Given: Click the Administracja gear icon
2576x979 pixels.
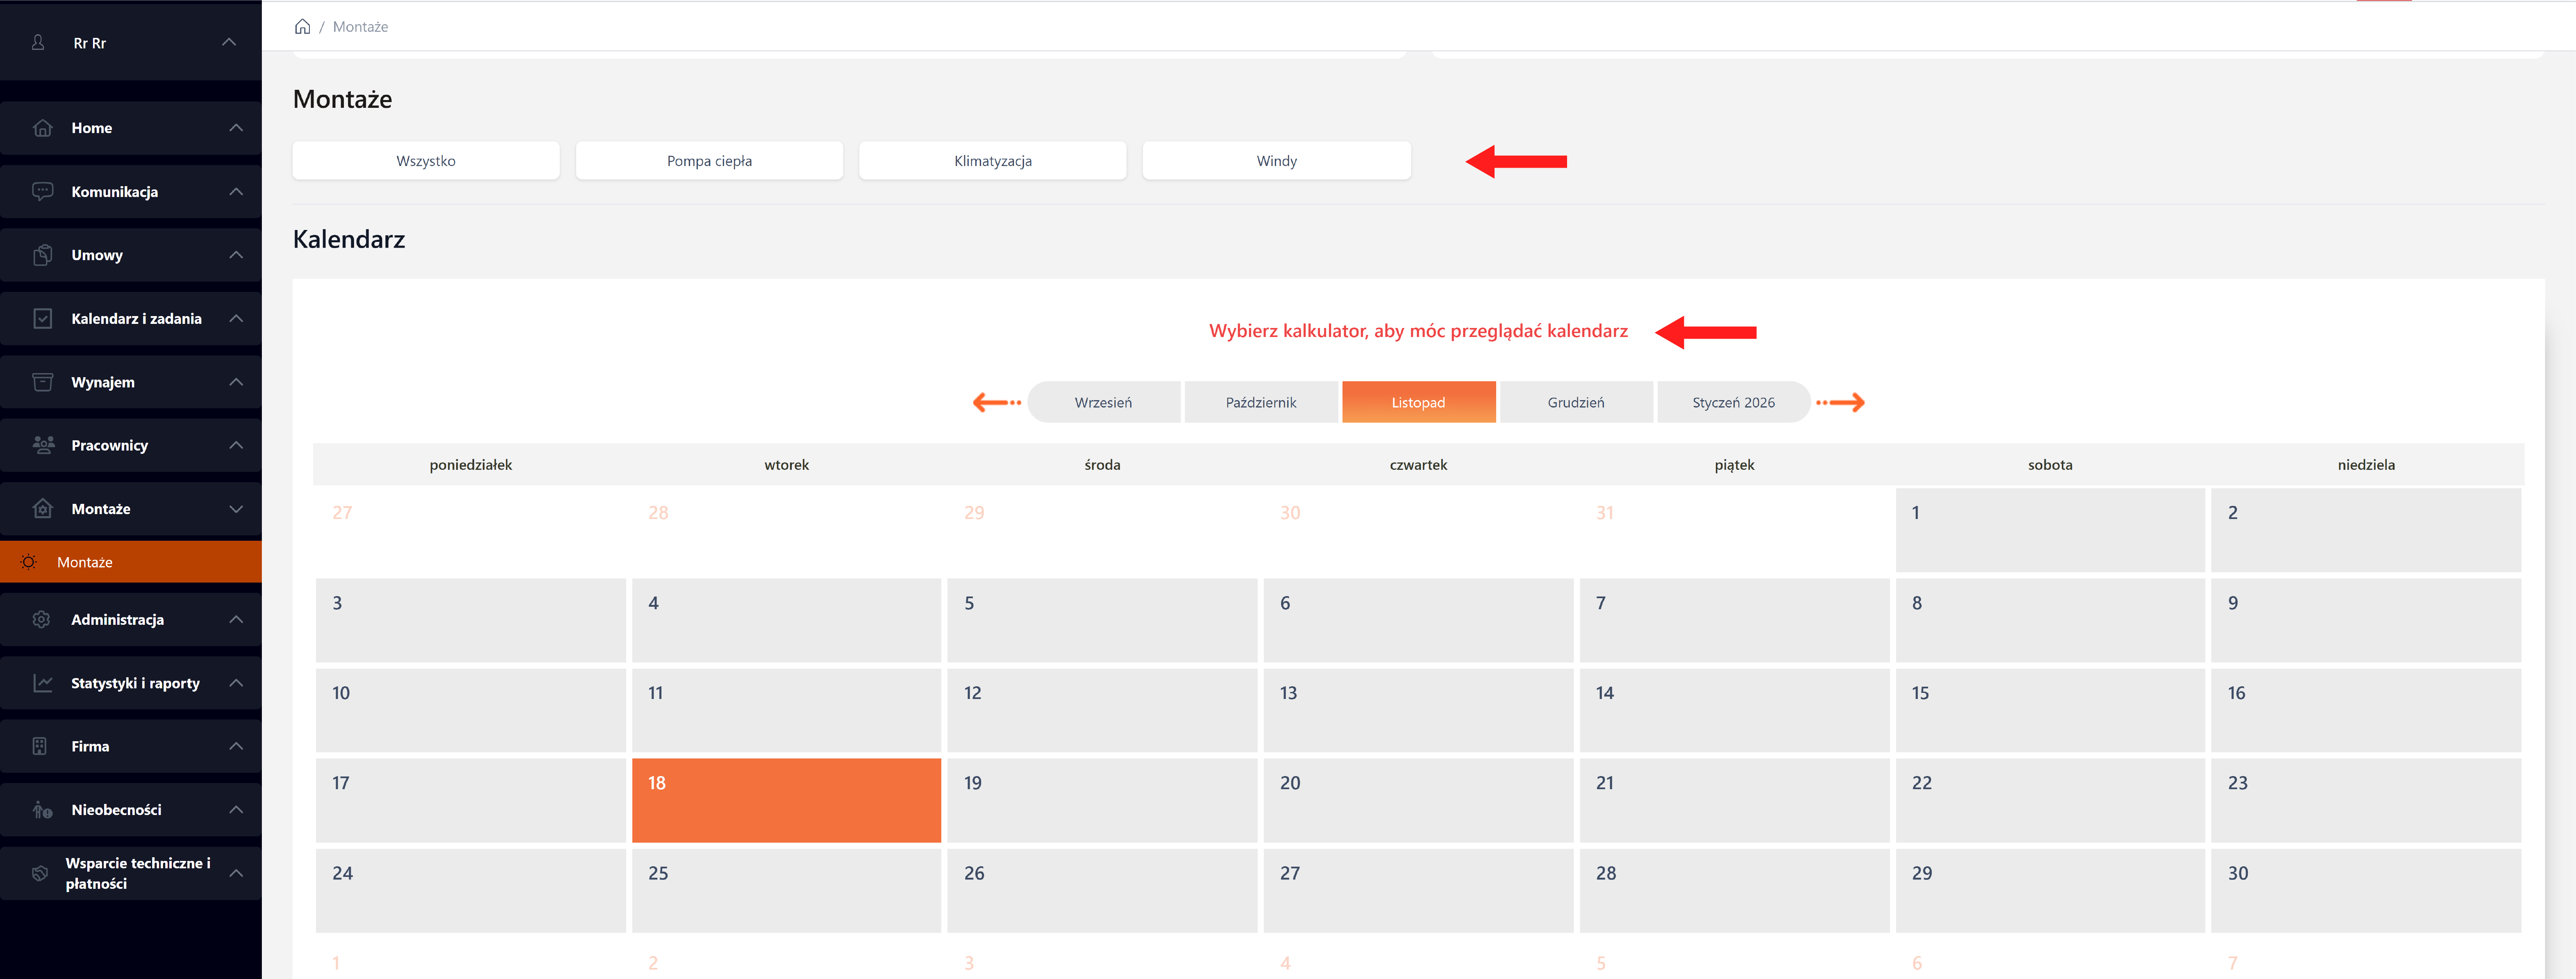Looking at the screenshot, I should pyautogui.click(x=42, y=619).
